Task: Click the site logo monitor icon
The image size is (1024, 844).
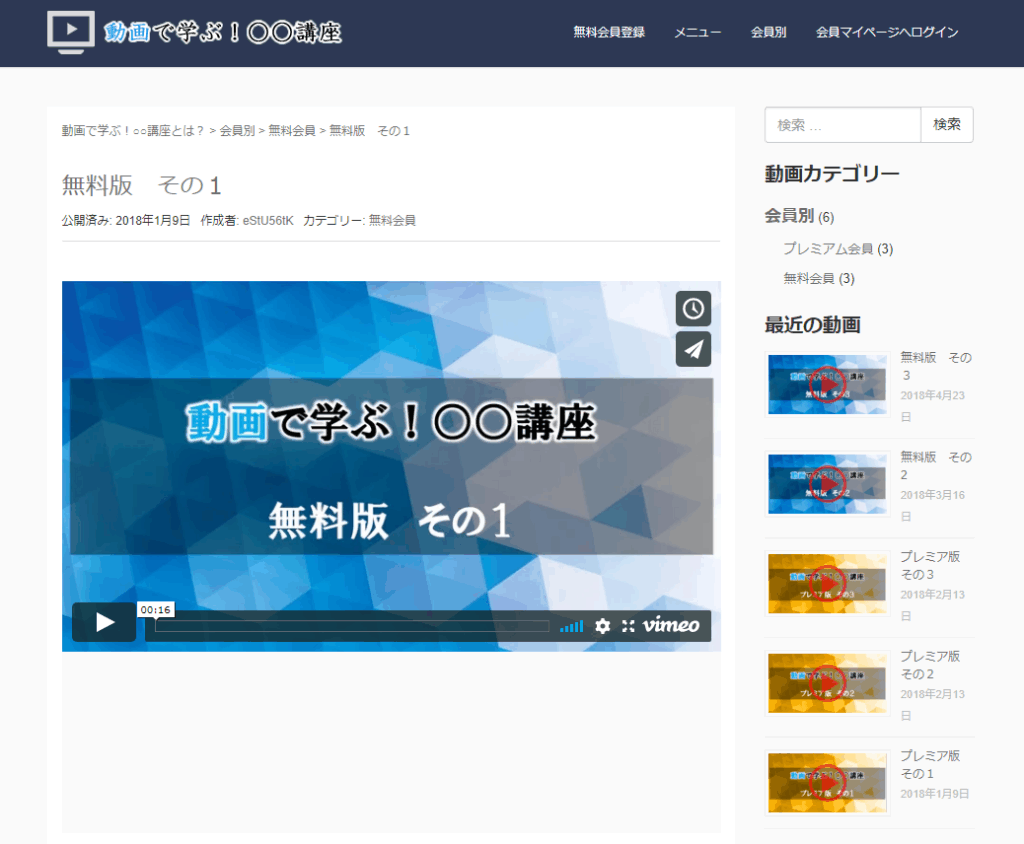Action: tap(71, 32)
